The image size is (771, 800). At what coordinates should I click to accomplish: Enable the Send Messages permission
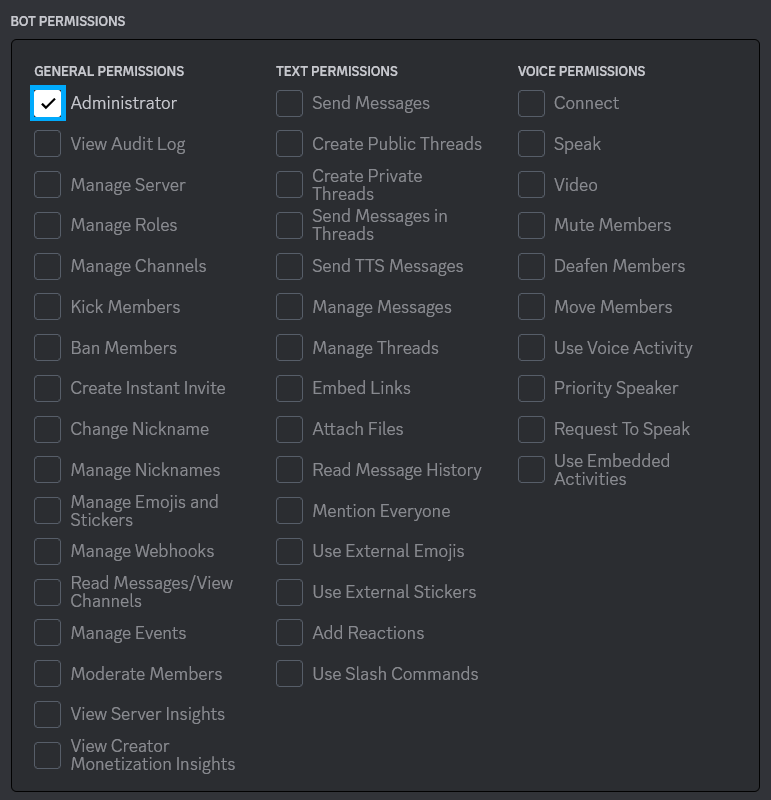tap(289, 103)
